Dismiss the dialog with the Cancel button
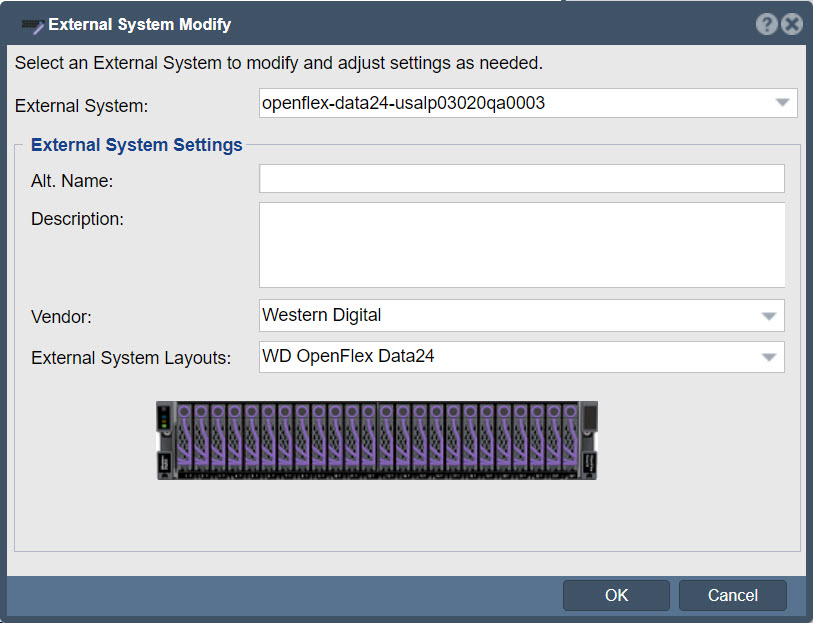 733,595
